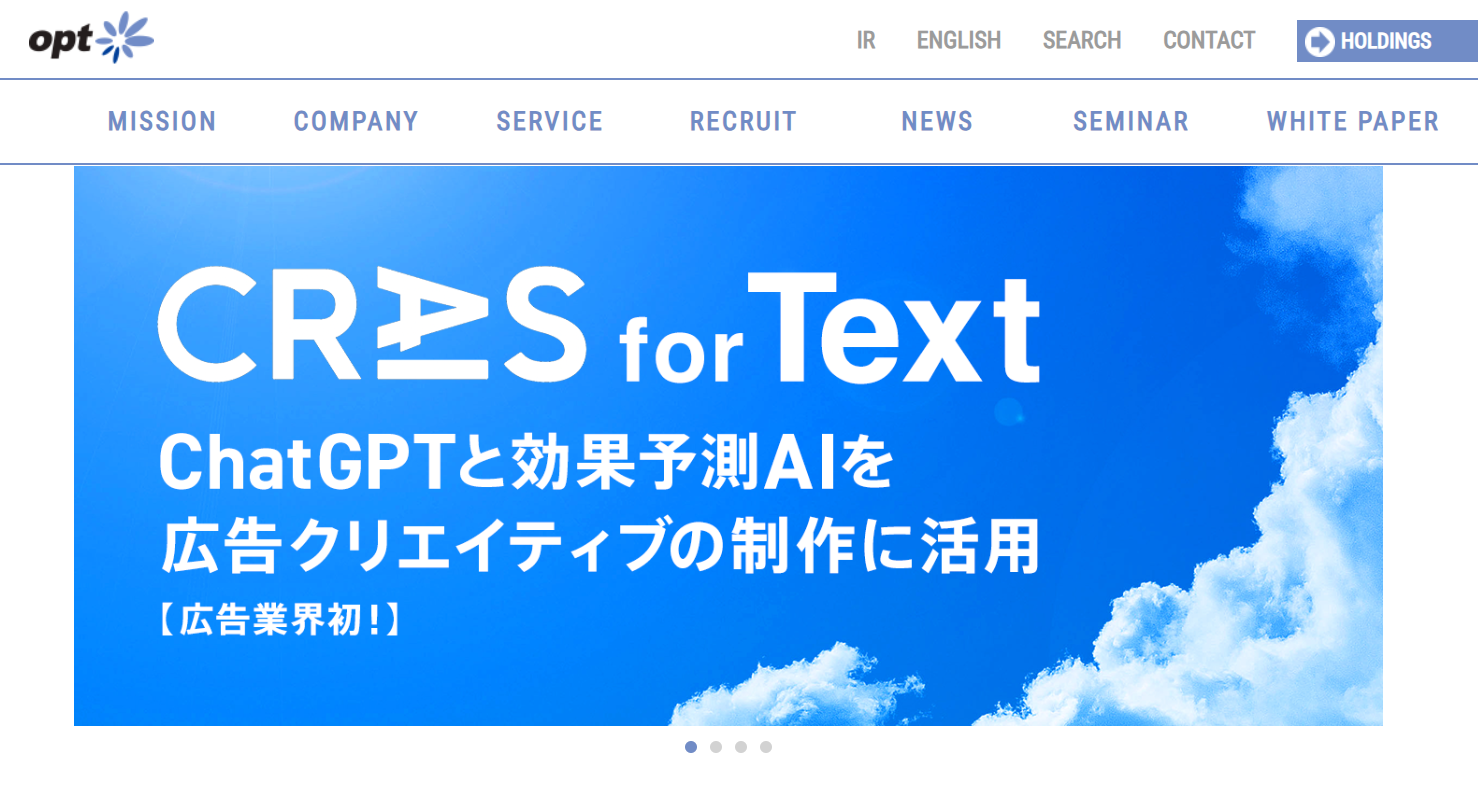Screen dimensions: 1478x806
Task: Open the COMPANY menu item
Action: point(356,122)
